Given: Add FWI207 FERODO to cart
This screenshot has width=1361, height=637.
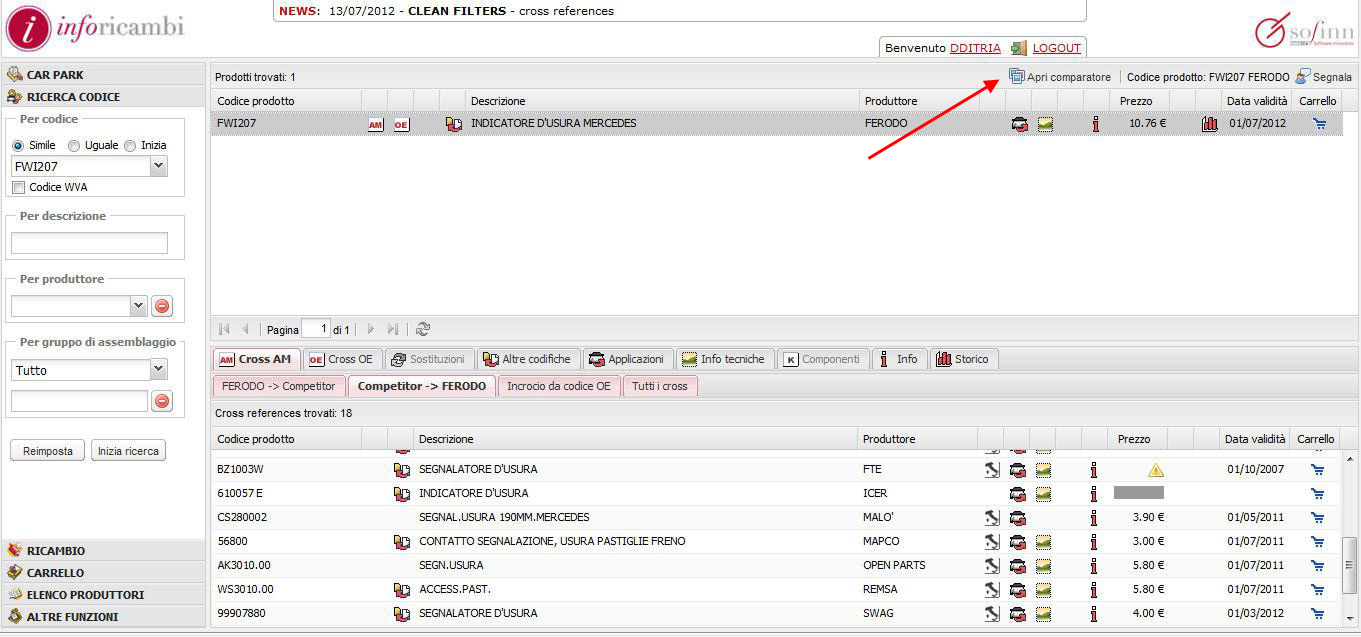Looking at the screenshot, I should [1319, 125].
